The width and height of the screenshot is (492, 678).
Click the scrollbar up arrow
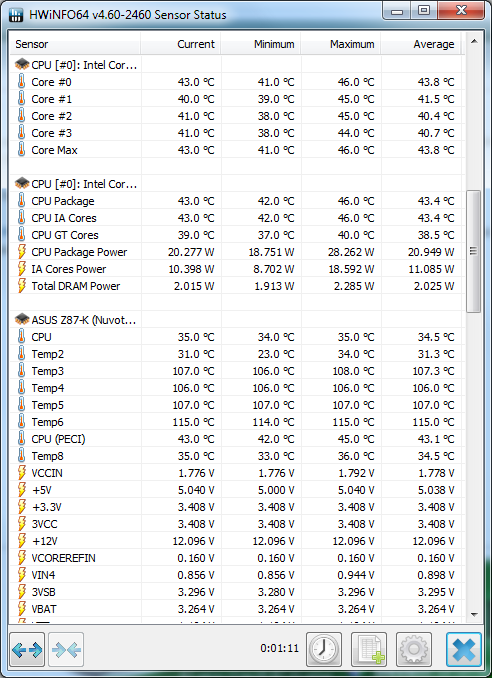pos(474,42)
